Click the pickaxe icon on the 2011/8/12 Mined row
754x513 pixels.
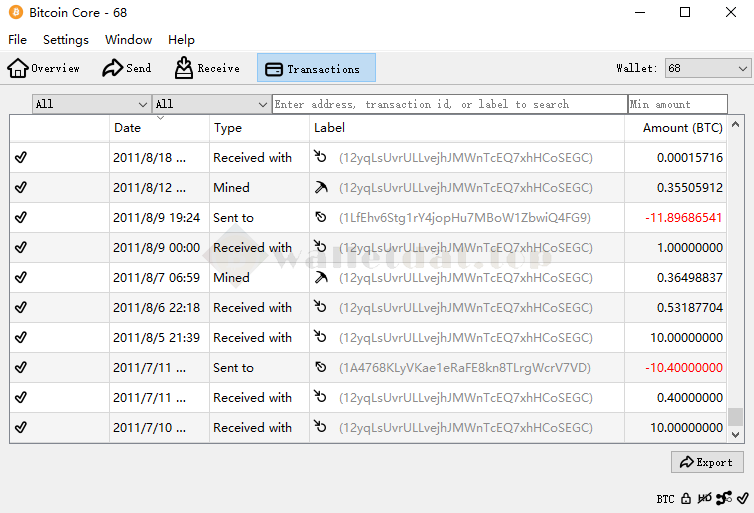click(320, 188)
